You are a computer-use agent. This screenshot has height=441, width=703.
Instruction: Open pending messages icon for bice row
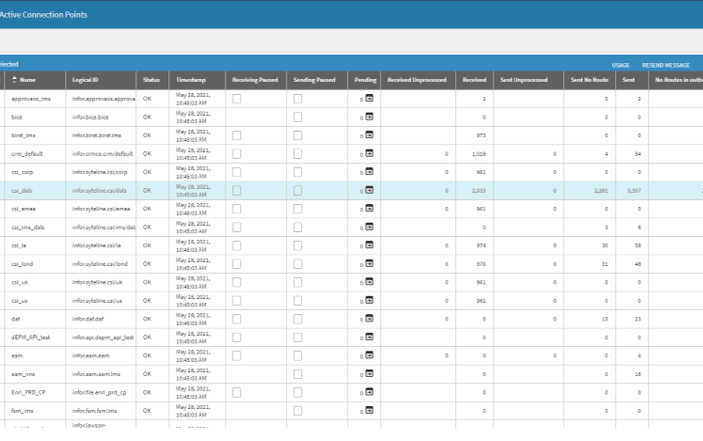pos(369,117)
